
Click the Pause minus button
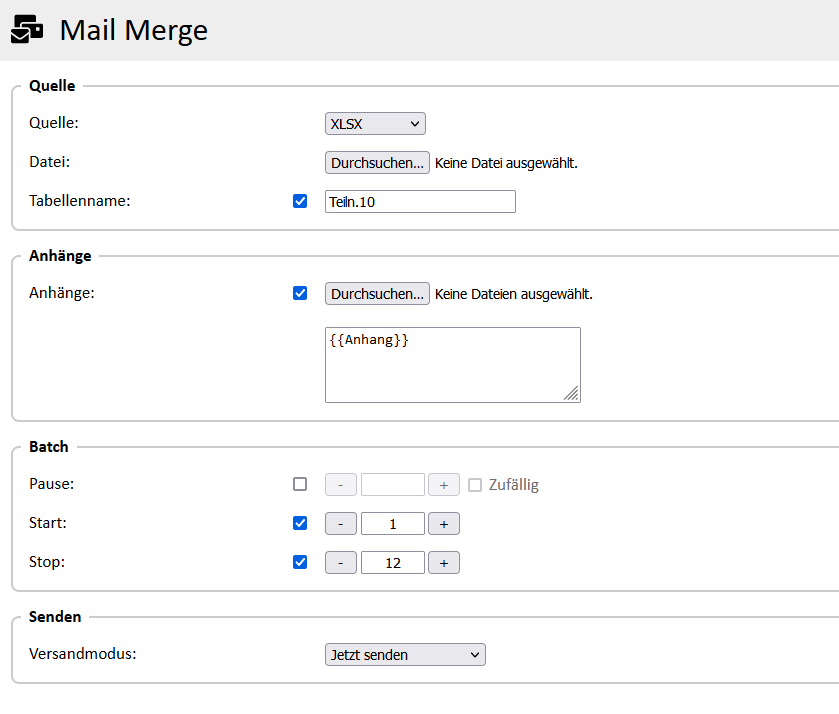tap(341, 485)
